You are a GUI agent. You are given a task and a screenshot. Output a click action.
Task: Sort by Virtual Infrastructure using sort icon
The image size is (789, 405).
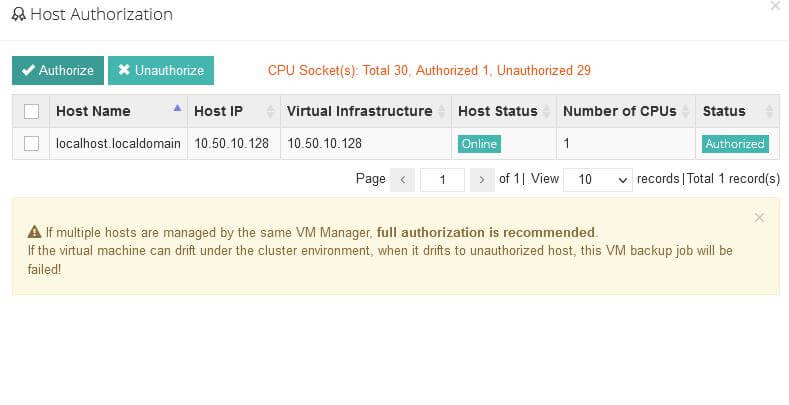441,111
